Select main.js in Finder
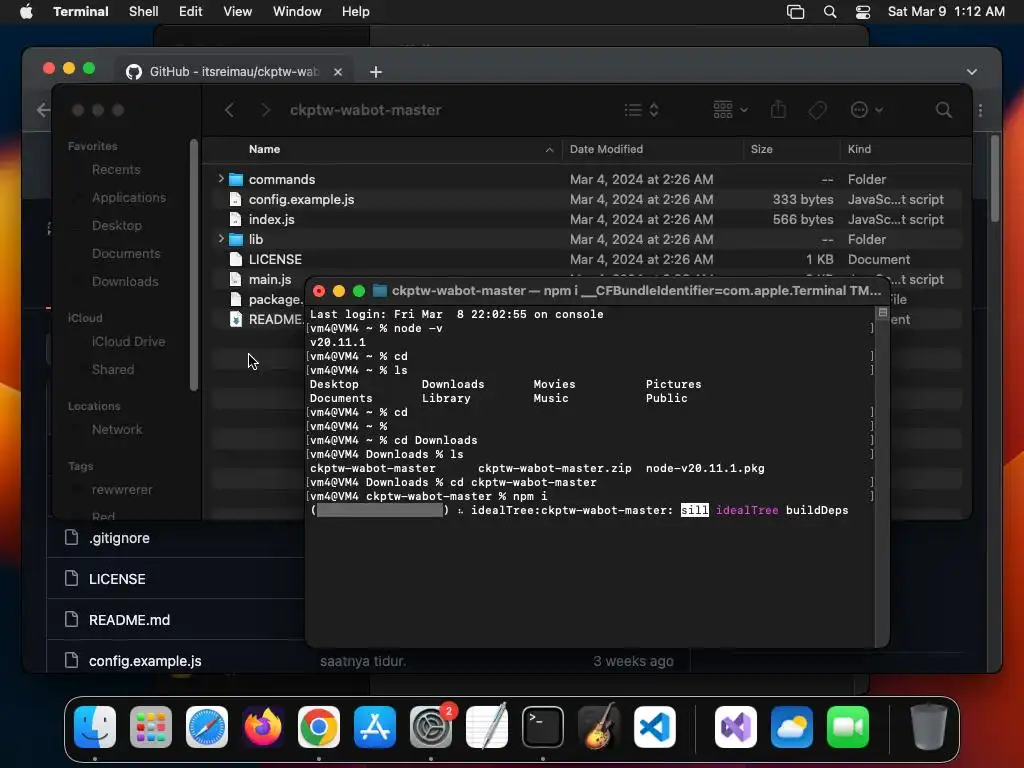Screen dimensions: 1024x768 pyautogui.click(x=270, y=280)
